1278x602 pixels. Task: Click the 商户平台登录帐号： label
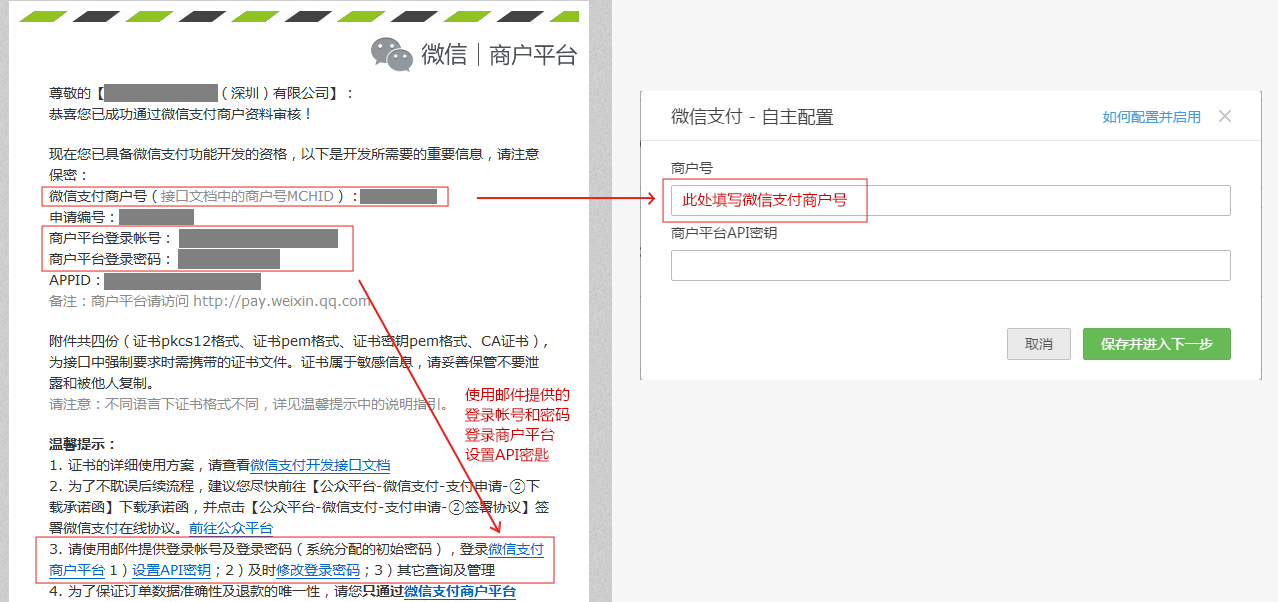[111, 239]
